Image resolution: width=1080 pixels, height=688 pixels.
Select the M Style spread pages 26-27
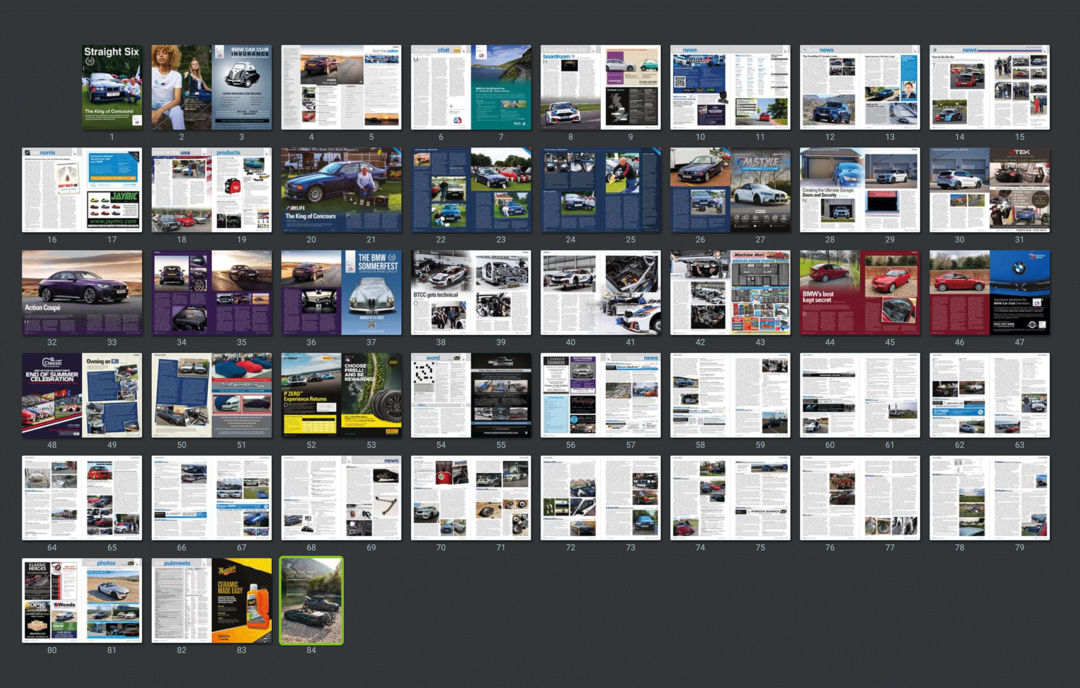tap(730, 190)
